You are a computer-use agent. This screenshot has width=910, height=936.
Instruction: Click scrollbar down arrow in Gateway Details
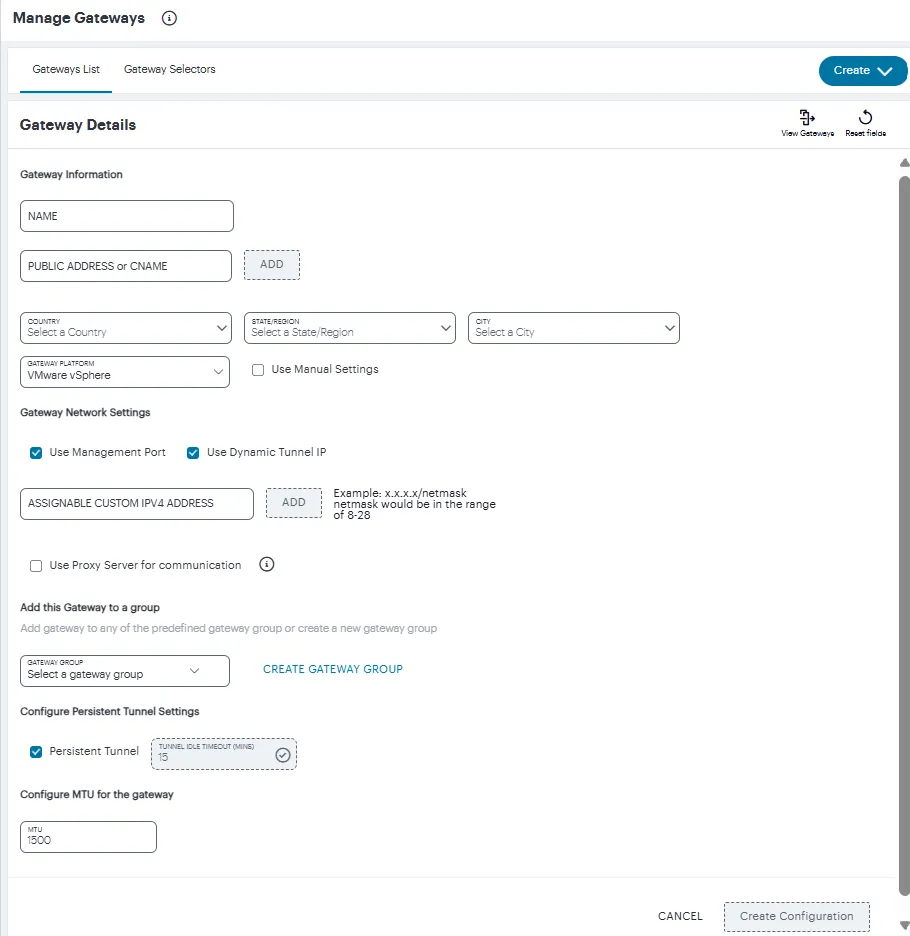tap(905, 925)
